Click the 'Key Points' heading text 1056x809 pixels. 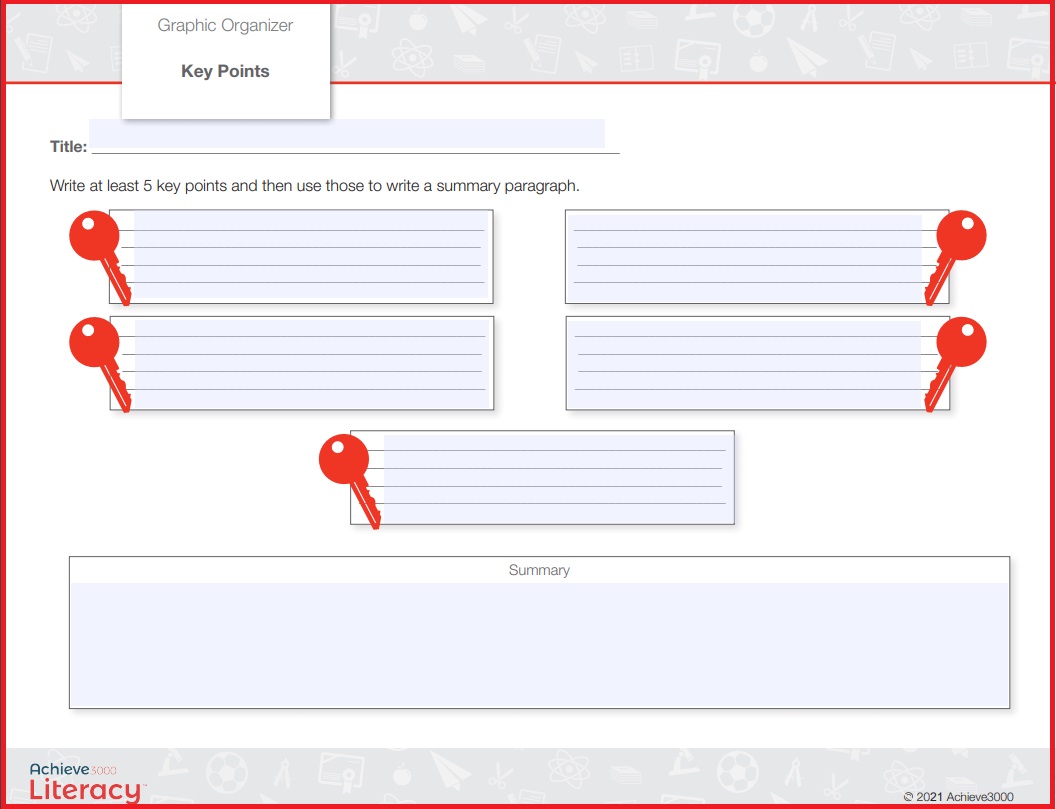pyautogui.click(x=225, y=71)
